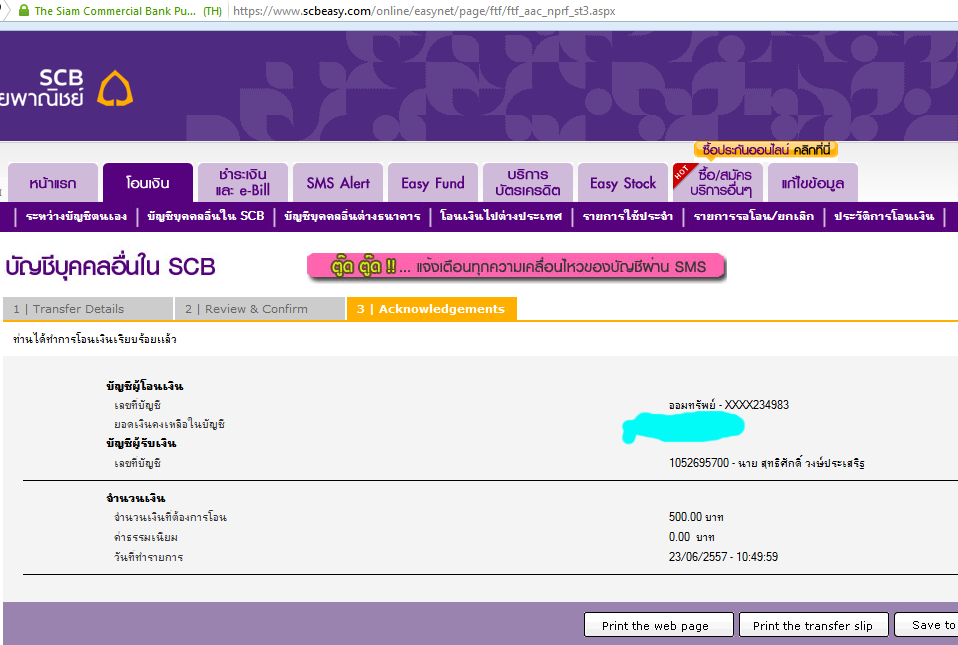Image resolution: width=958 pixels, height=645 pixels.
Task: Click the ท่านได้ทำการโอนเงินเรียบร้อยแล้ว message
Action: pos(95,339)
